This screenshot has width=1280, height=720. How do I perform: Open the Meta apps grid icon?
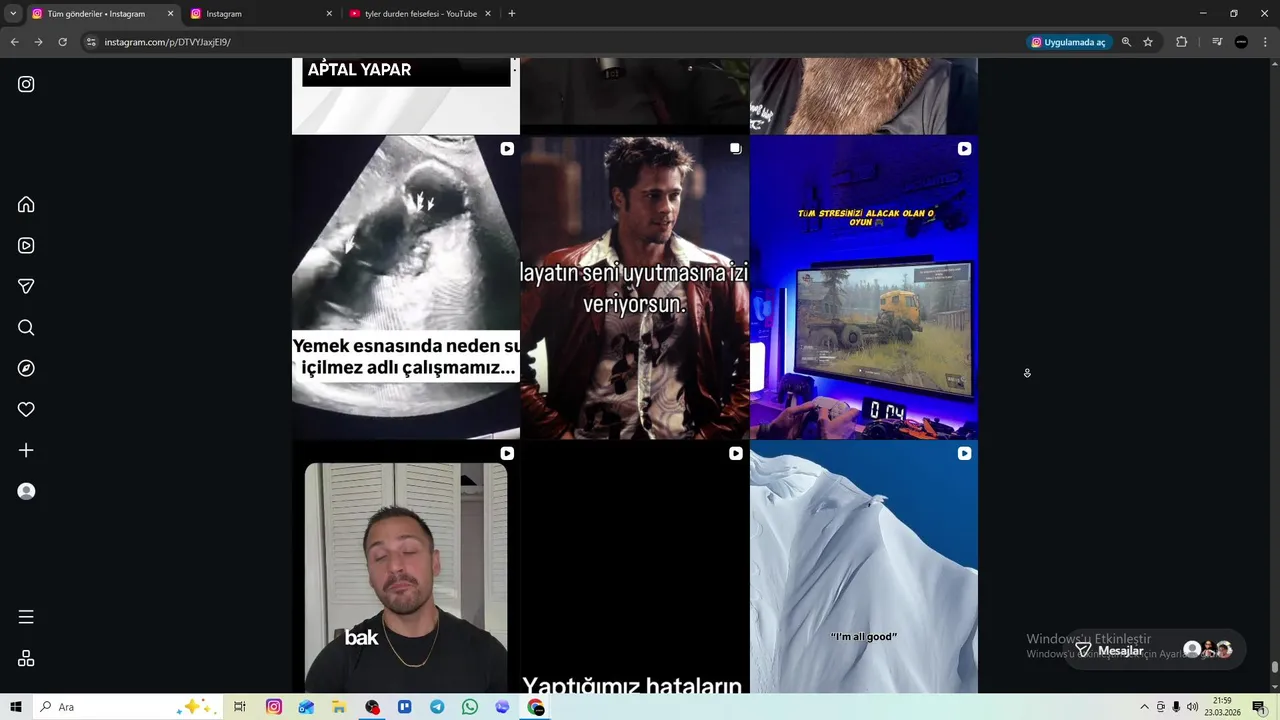[26, 658]
